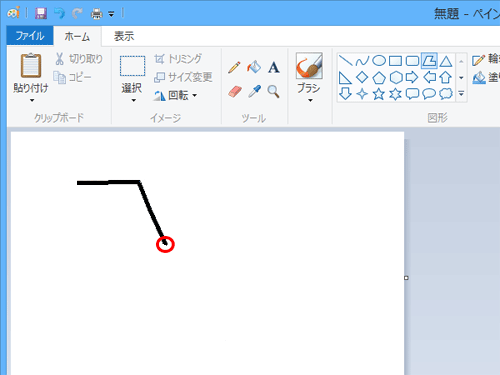Switch to the ホーム tab

[77, 36]
